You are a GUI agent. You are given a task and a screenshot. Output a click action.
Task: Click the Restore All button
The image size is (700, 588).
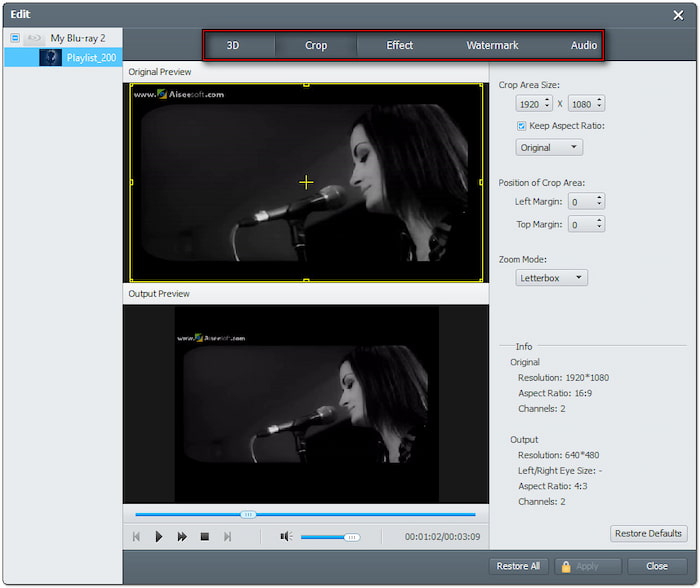click(x=518, y=566)
